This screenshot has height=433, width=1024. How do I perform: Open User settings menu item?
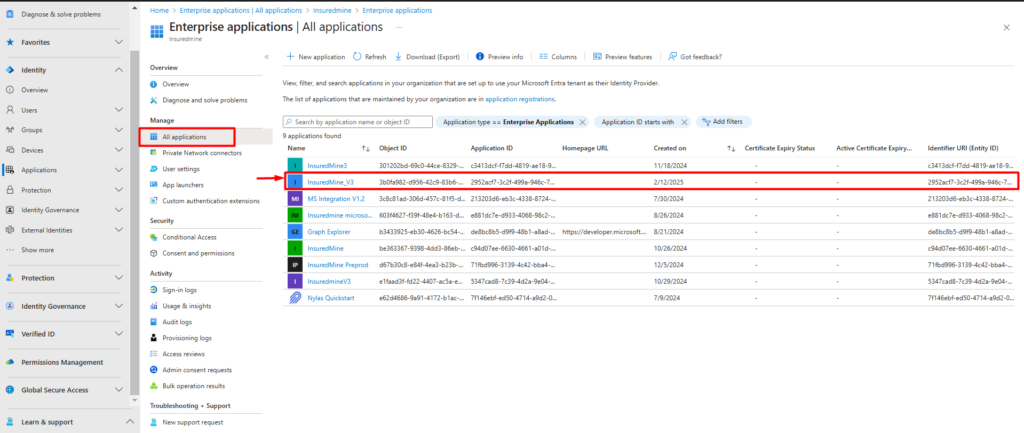[x=181, y=168]
